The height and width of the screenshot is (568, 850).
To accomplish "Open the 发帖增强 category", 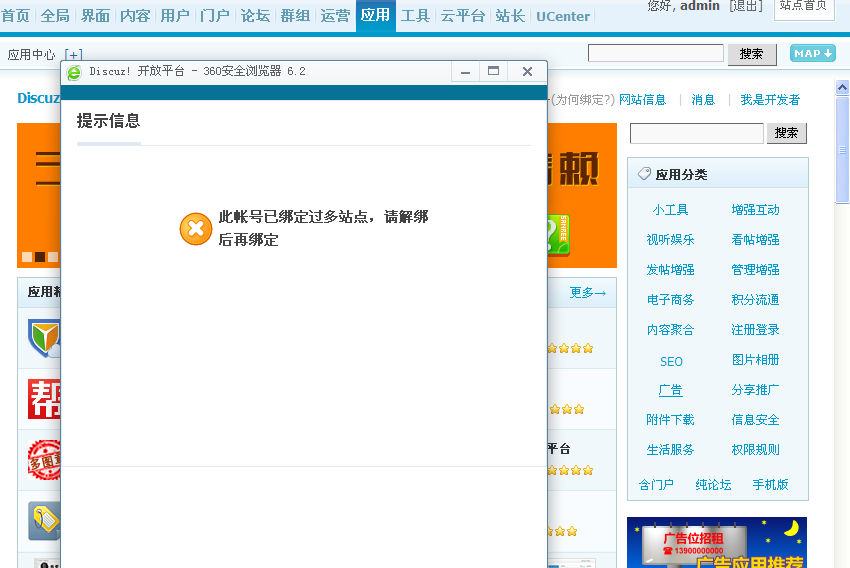I will coord(671,269).
